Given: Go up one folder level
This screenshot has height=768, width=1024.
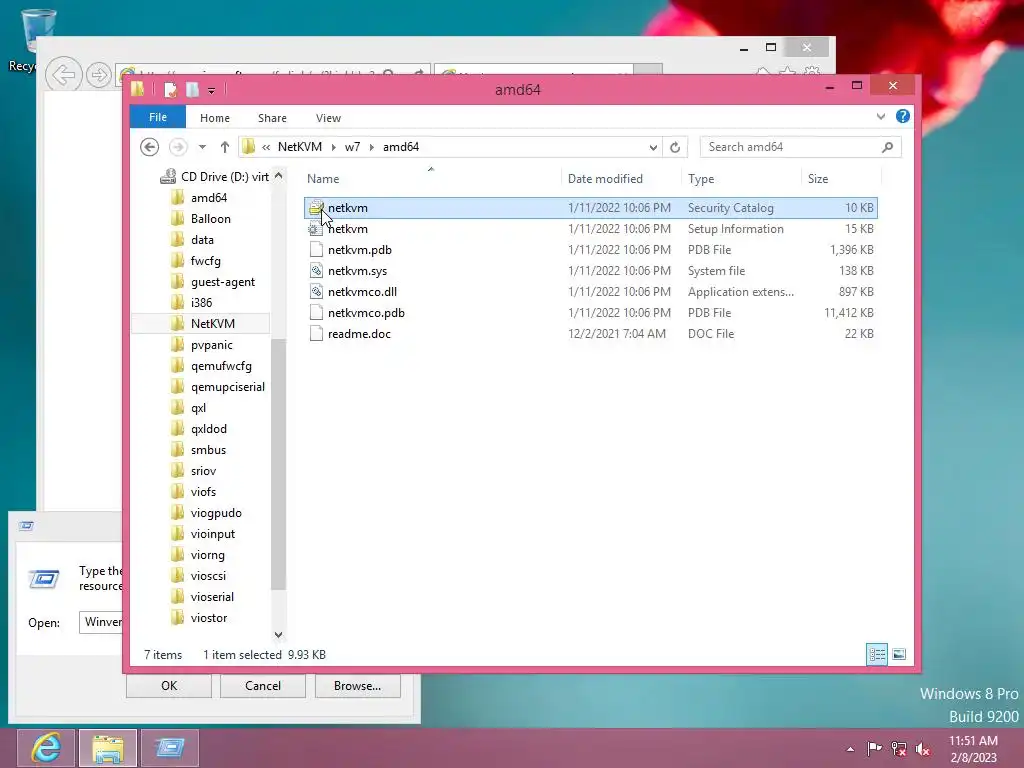Looking at the screenshot, I should (x=225, y=147).
